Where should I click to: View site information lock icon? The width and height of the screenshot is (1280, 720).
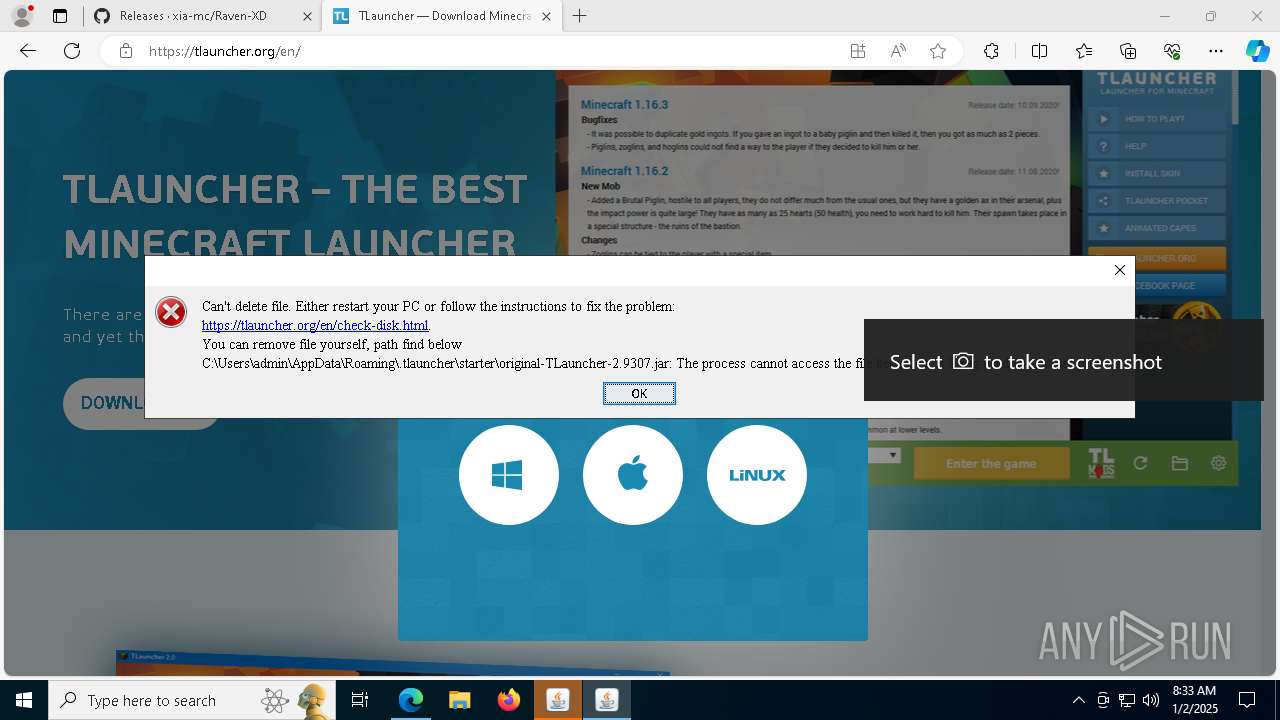click(126, 51)
